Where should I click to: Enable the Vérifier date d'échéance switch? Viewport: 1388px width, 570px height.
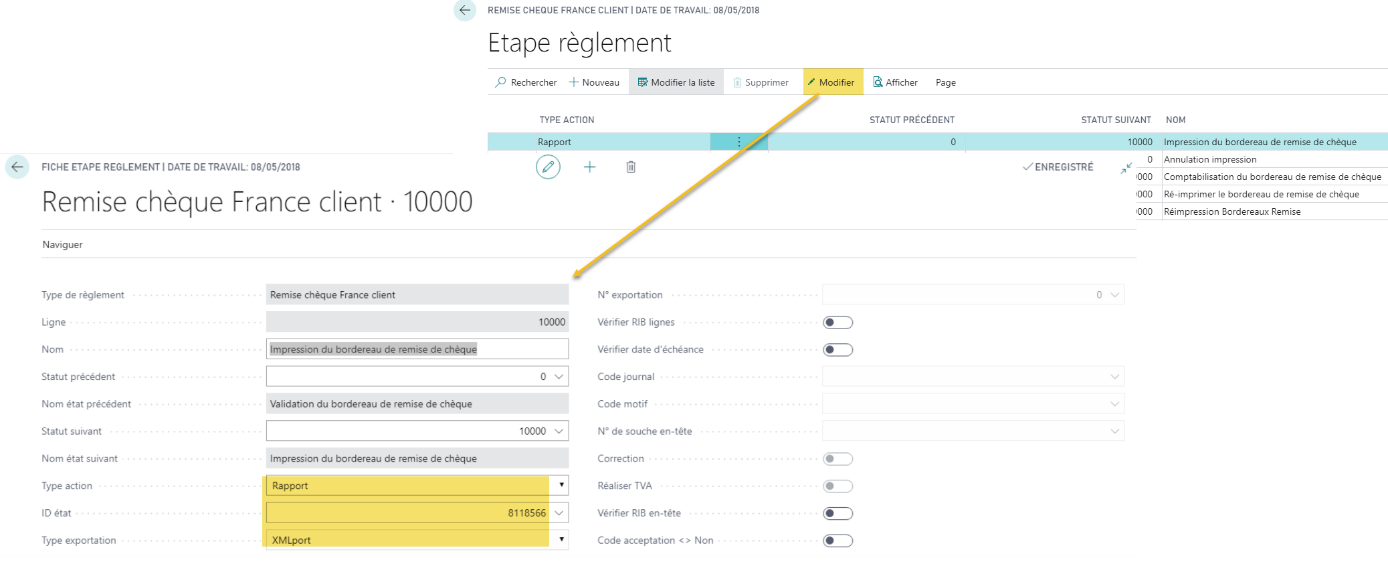tap(837, 350)
